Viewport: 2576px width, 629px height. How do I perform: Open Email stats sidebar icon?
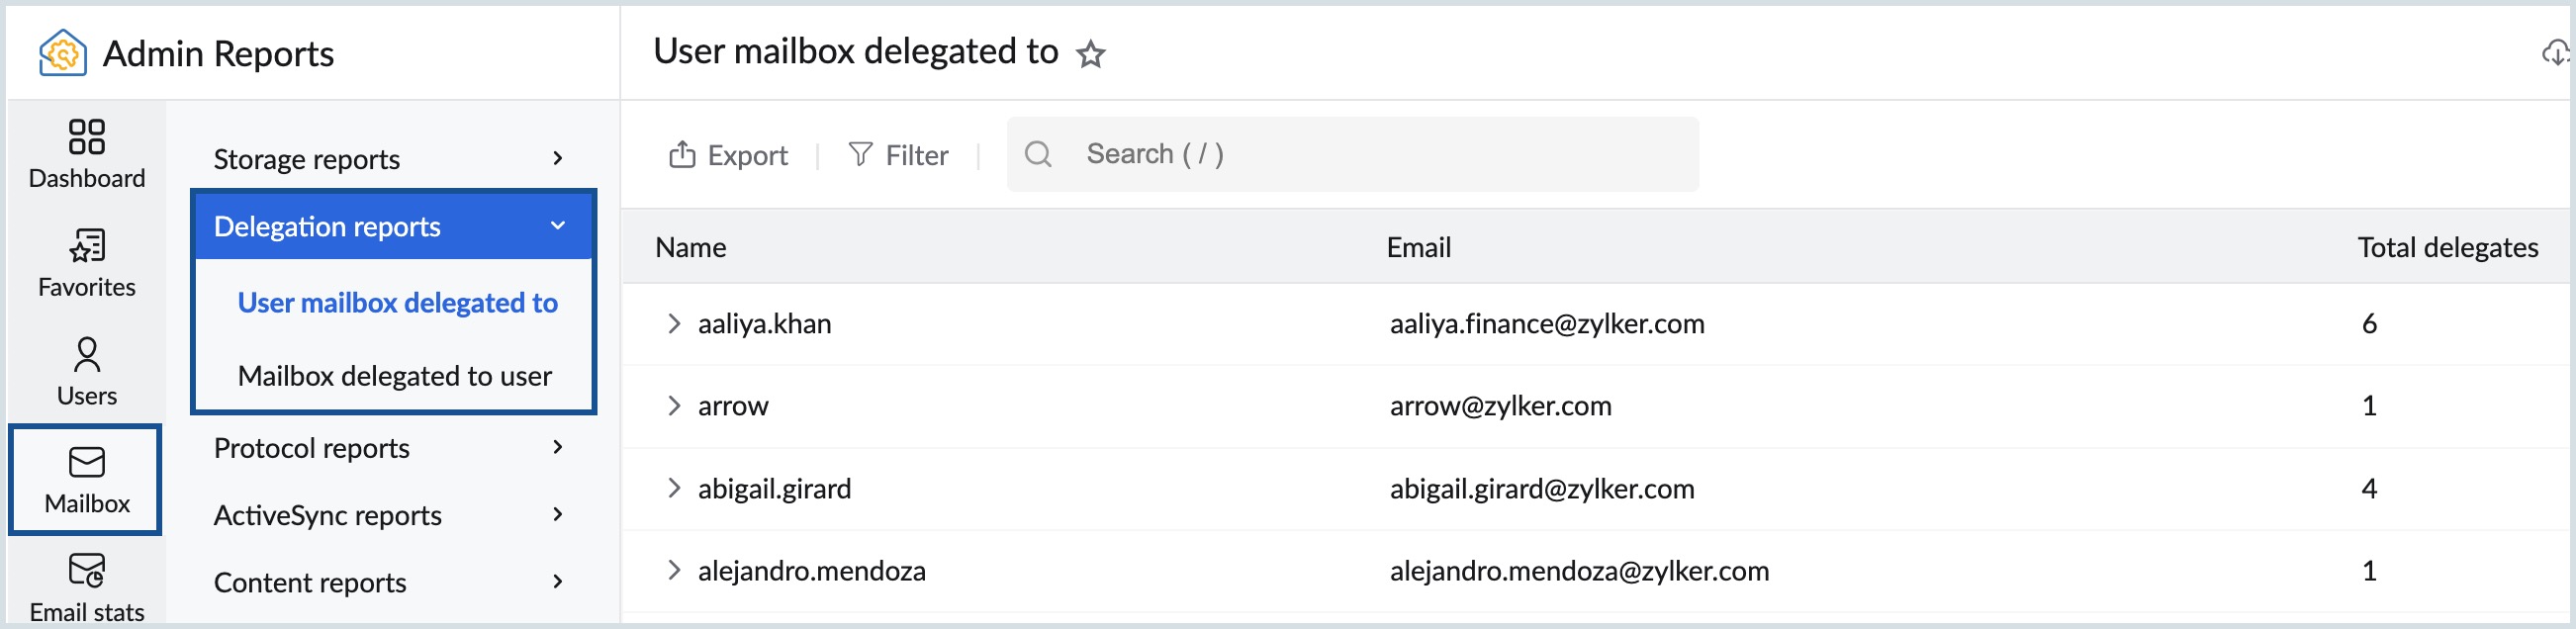(87, 588)
